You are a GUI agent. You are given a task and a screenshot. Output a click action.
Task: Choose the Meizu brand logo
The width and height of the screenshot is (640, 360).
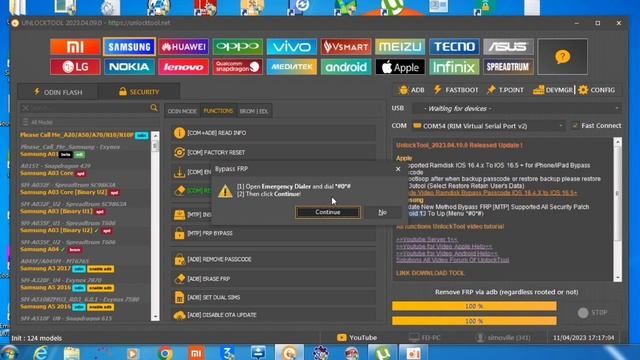click(x=400, y=47)
